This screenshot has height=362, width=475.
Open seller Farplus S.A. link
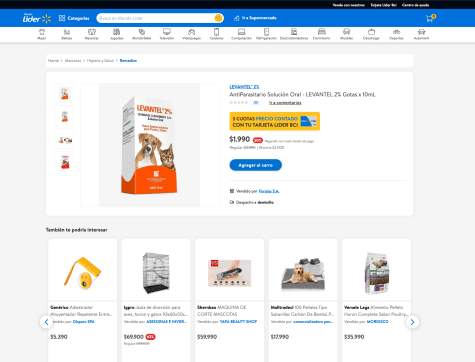(x=269, y=191)
